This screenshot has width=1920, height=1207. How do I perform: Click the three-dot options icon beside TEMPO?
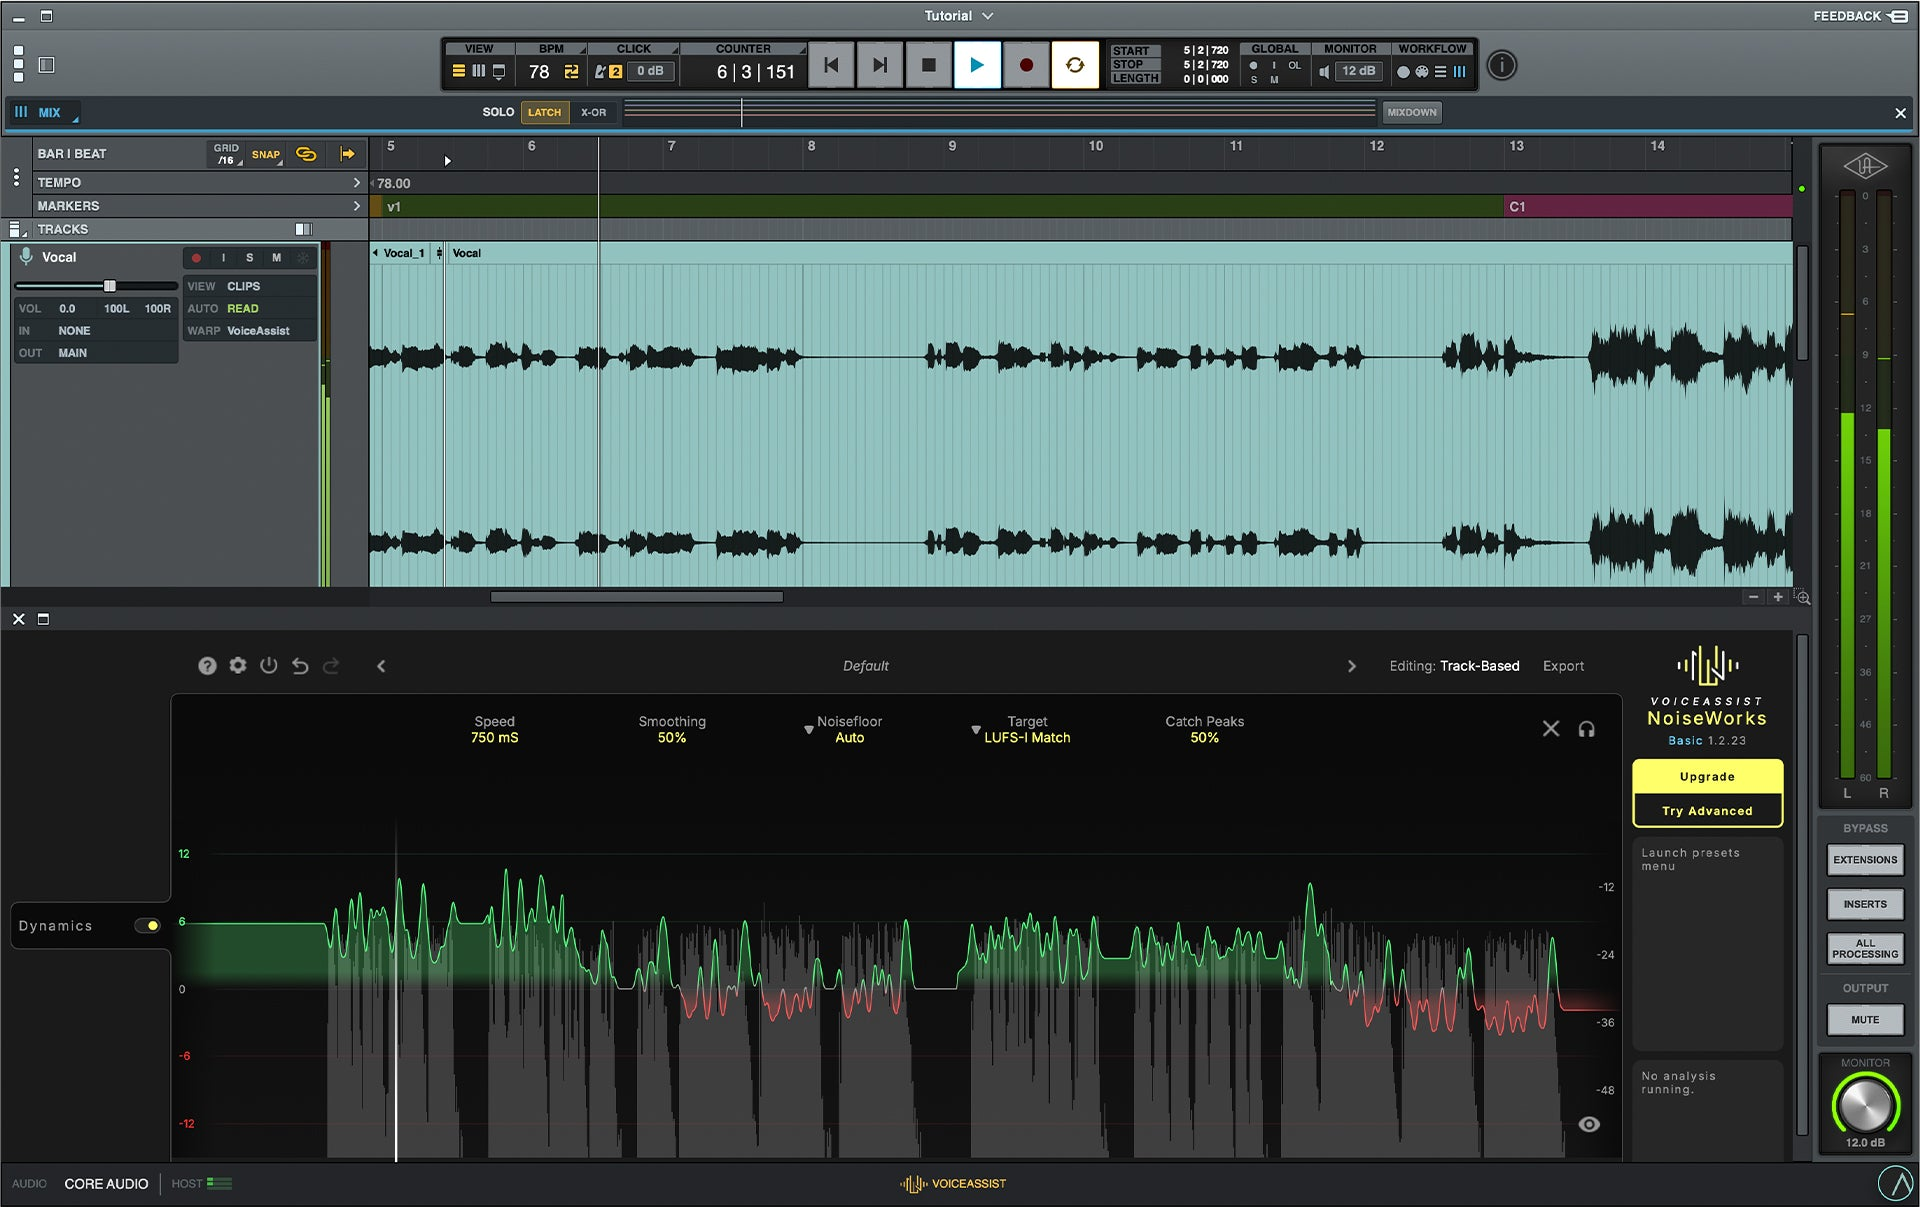click(16, 178)
